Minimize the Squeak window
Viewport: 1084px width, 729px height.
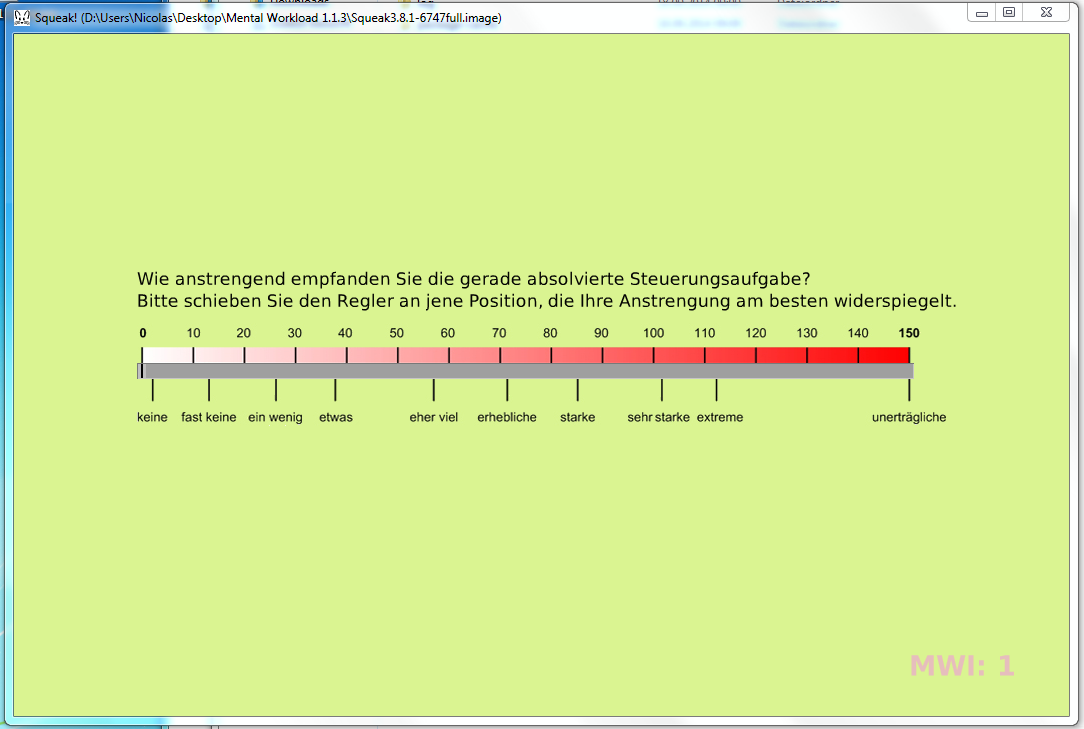click(982, 12)
